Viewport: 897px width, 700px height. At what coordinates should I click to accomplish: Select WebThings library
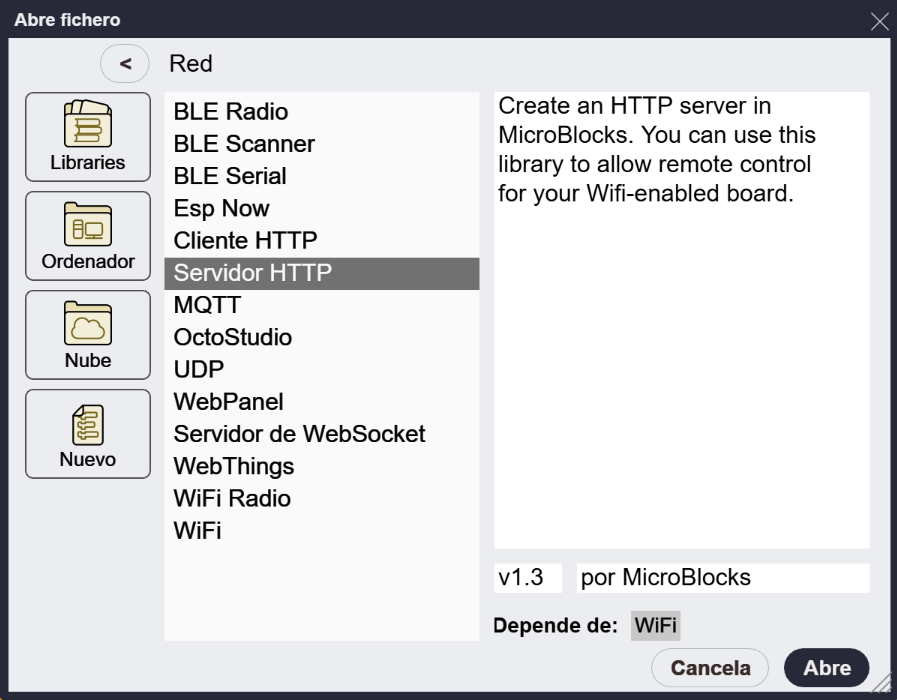click(322, 466)
